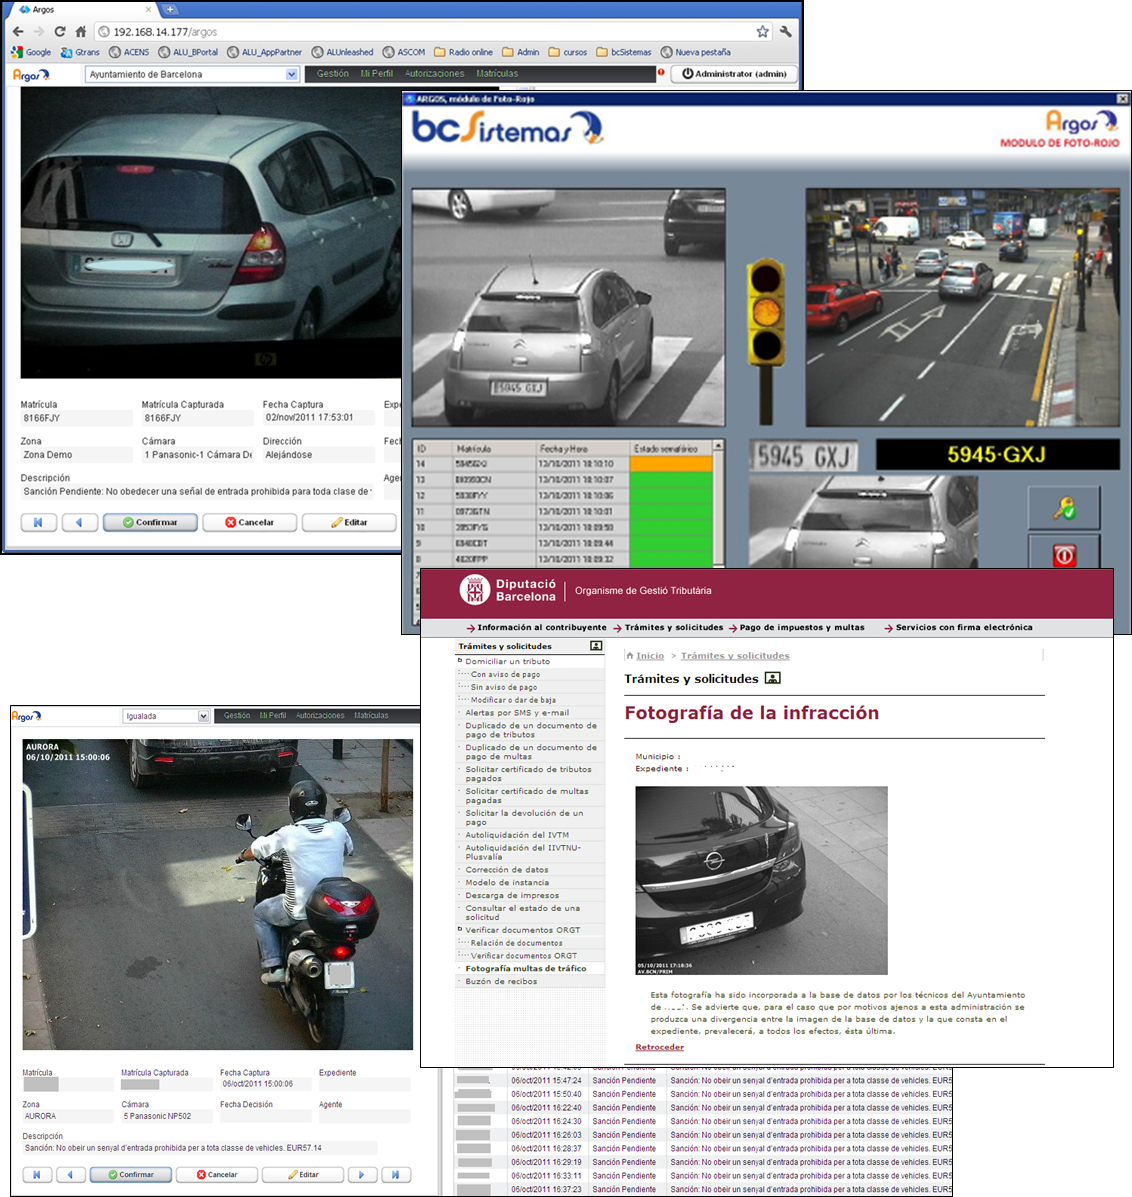The image size is (1132, 1197).
Task: Open the Matrículas menu in top Argos bar
Action: (x=497, y=74)
